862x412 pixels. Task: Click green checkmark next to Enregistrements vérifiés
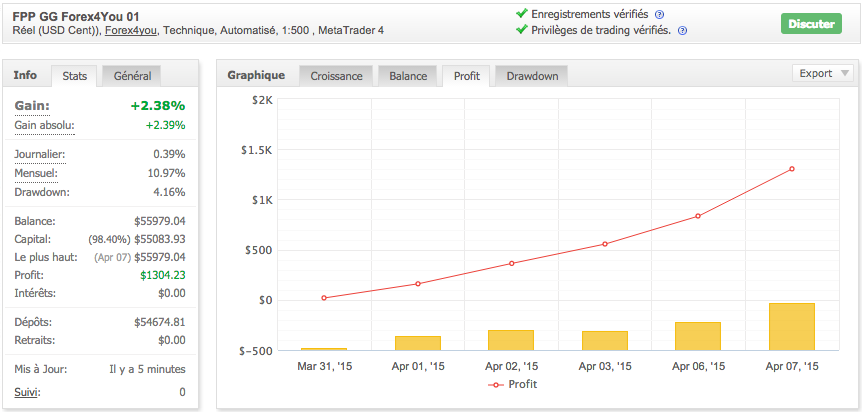pyautogui.click(x=521, y=14)
